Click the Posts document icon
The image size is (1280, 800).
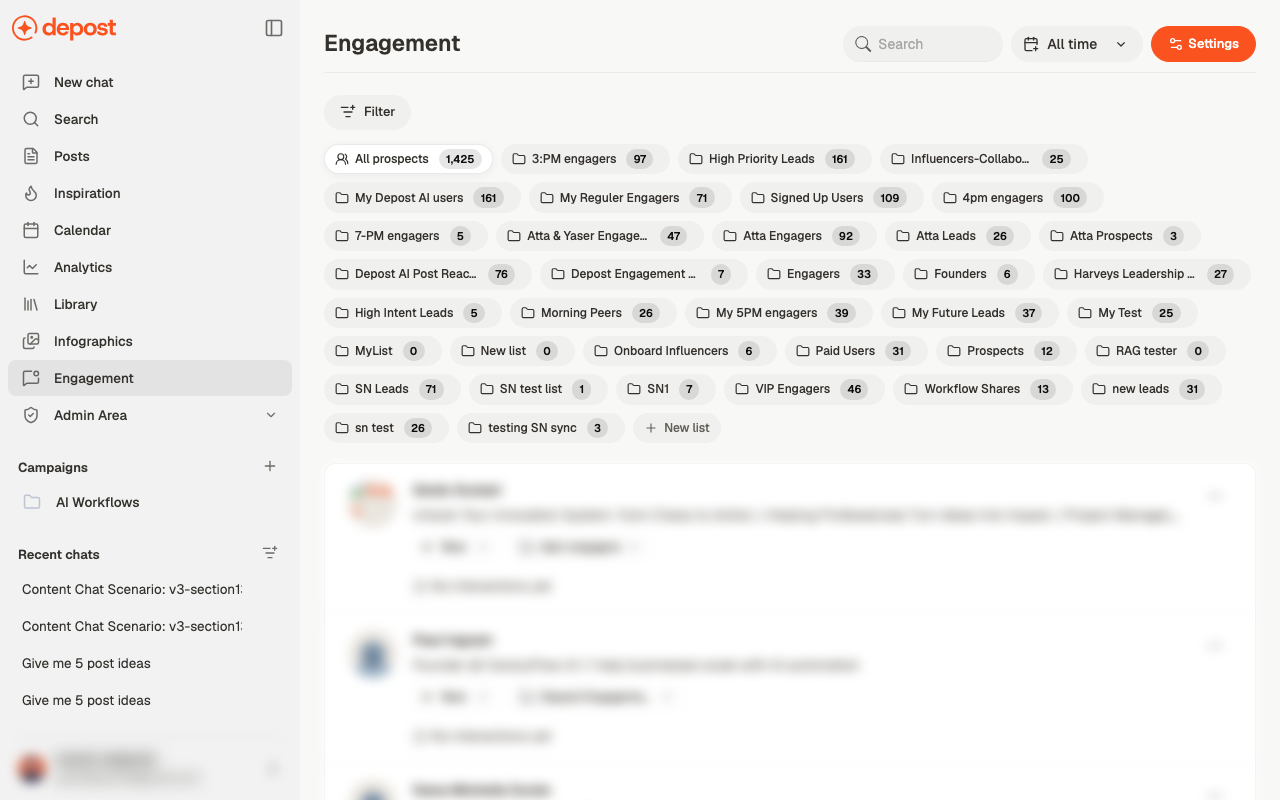[x=31, y=156]
